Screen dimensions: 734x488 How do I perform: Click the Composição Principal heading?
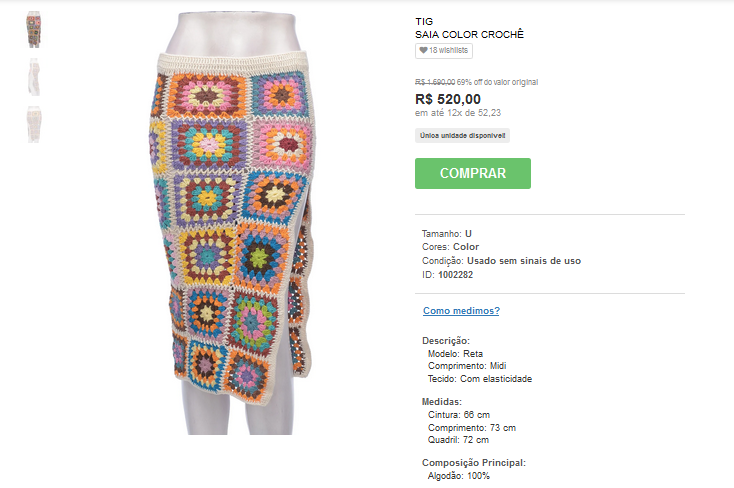474,463
